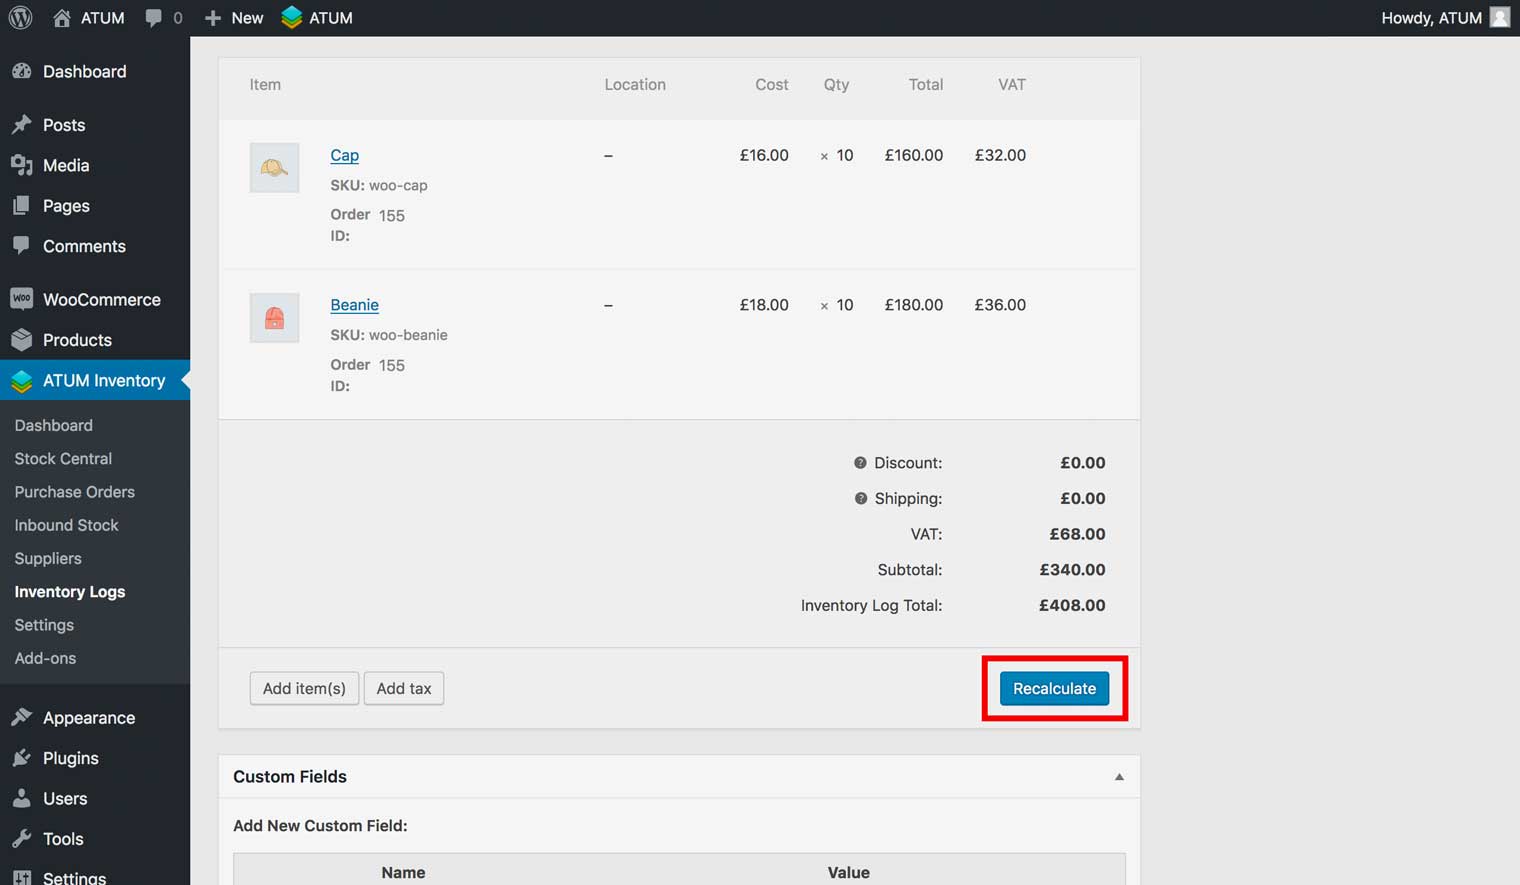Open Purchase Orders in ATUM submenu
The height and width of the screenshot is (885, 1520).
[74, 492]
